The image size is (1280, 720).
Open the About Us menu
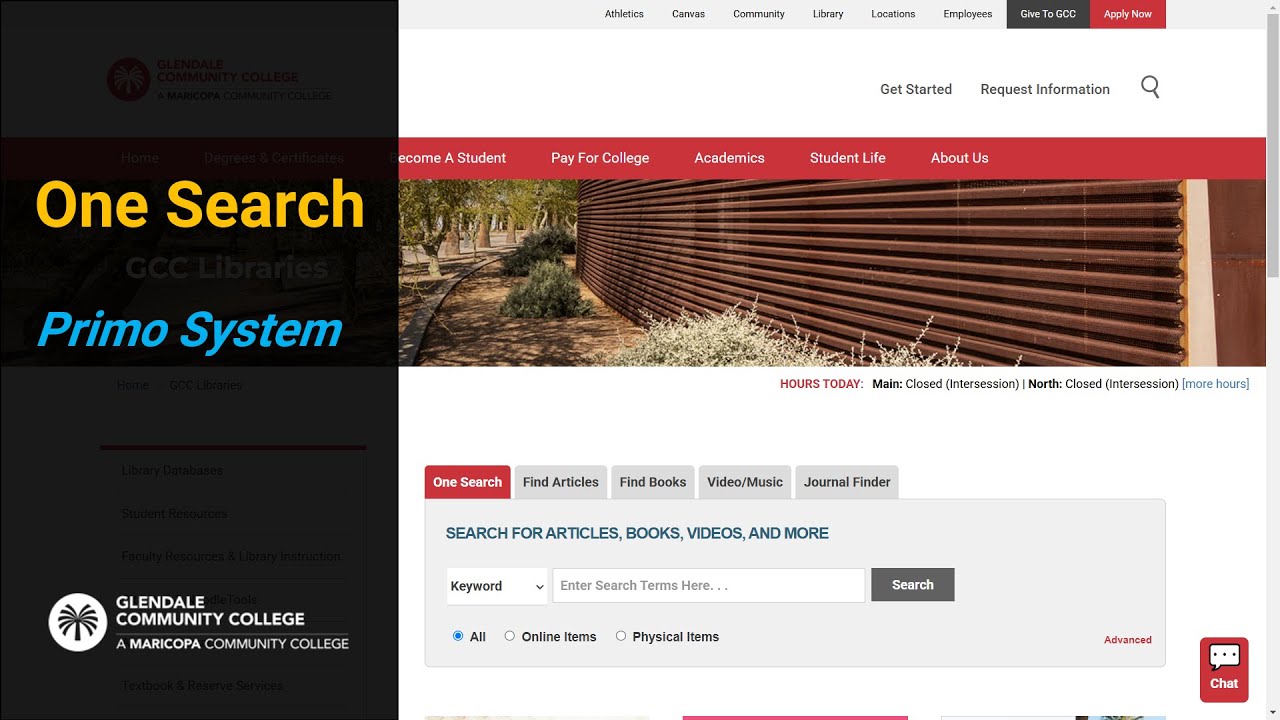click(x=959, y=158)
